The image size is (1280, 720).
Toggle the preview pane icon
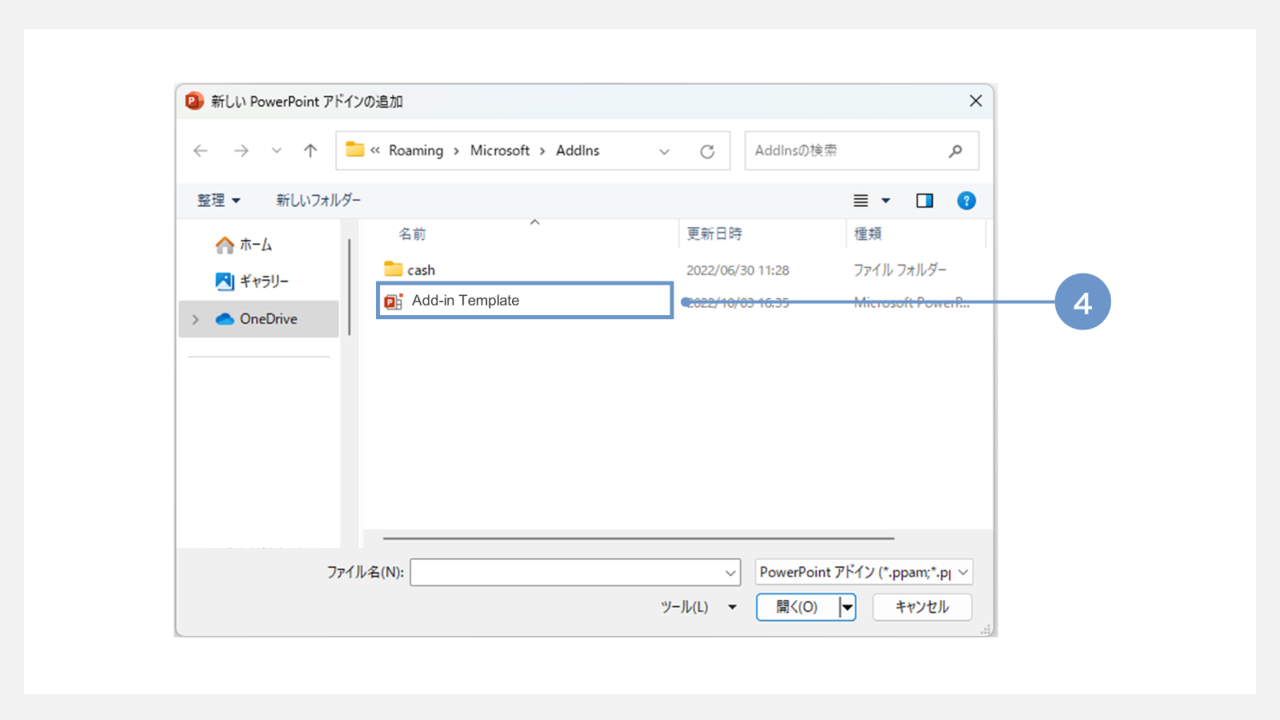(x=924, y=200)
